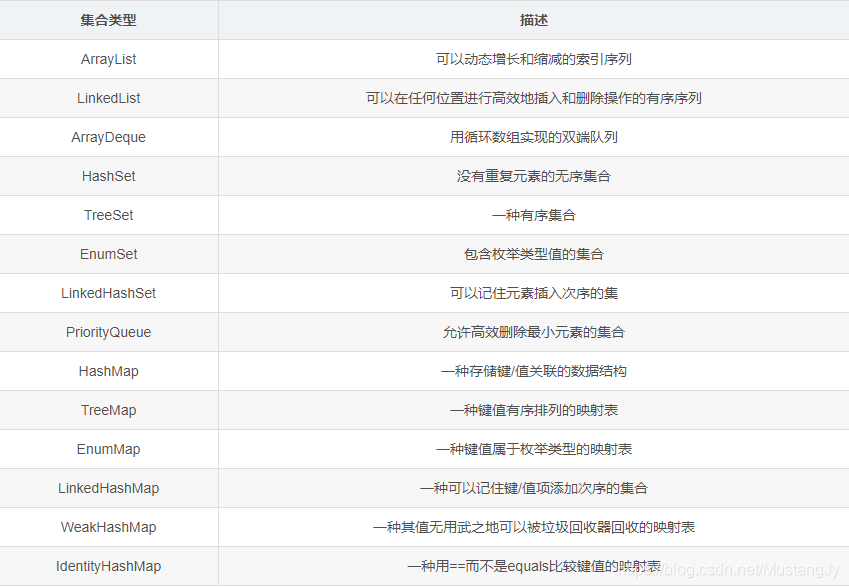Click the 描述 column header
The height and width of the screenshot is (588, 849).
click(533, 20)
